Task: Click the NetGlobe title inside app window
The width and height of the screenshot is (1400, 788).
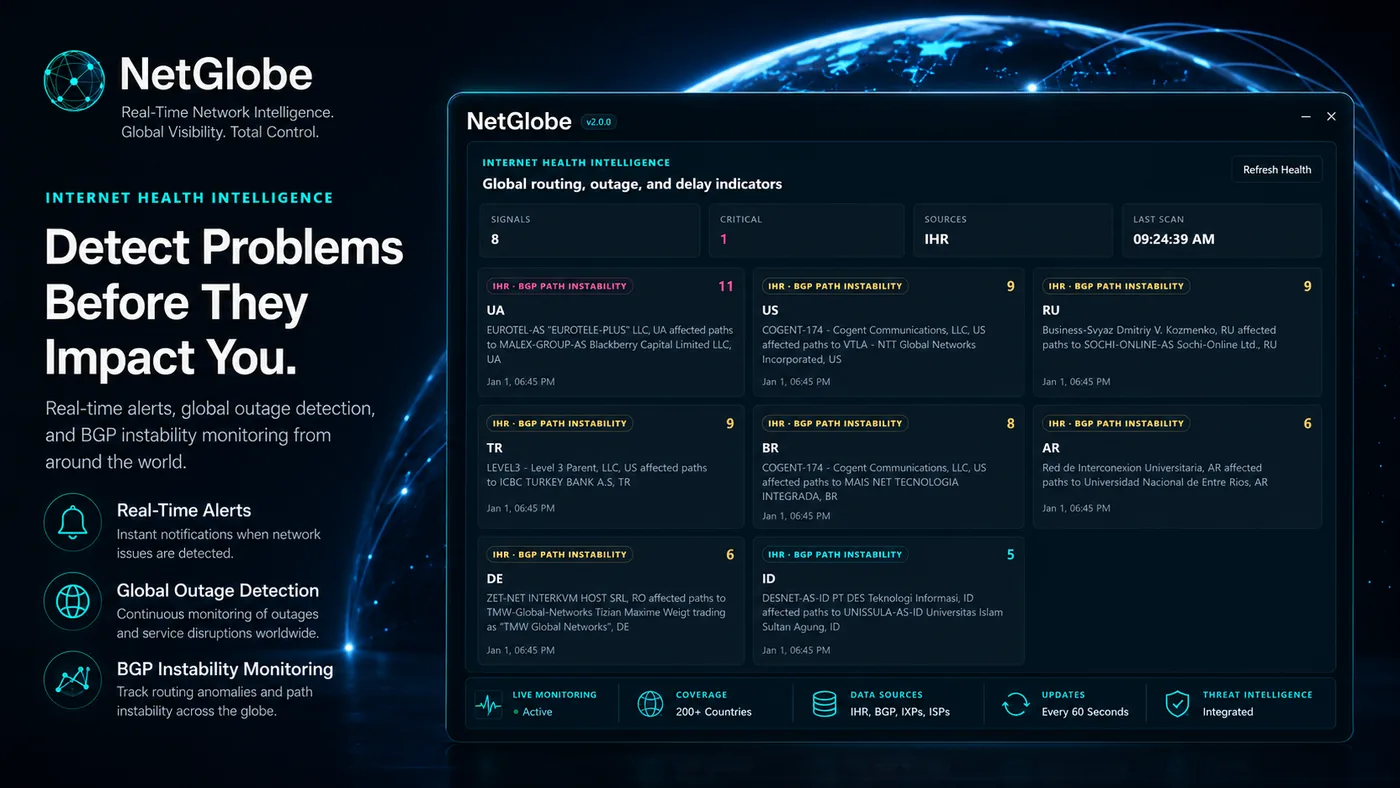Action: click(x=517, y=122)
